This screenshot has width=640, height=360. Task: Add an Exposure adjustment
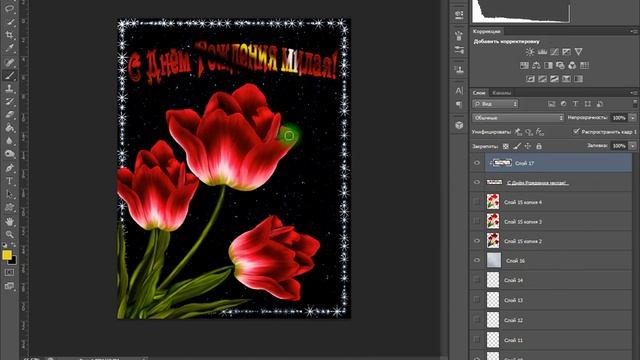(x=566, y=52)
